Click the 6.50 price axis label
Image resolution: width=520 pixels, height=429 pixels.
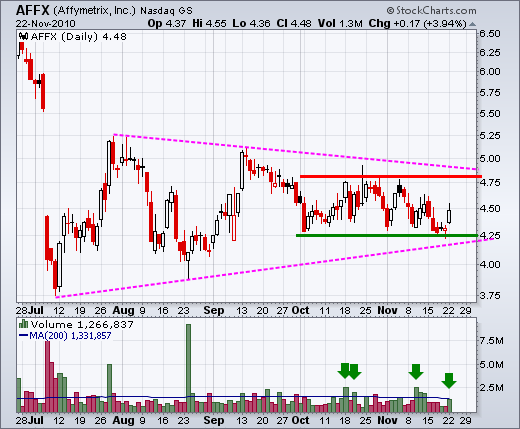(490, 33)
